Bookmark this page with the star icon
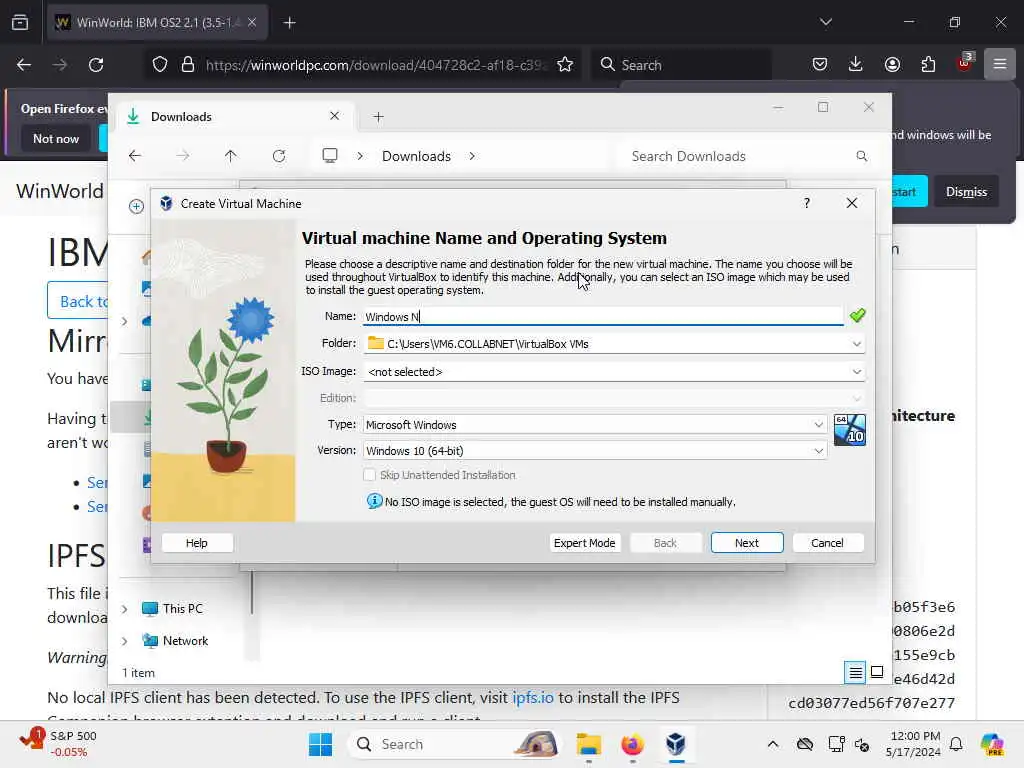Image resolution: width=1024 pixels, height=768 pixels. (x=565, y=65)
